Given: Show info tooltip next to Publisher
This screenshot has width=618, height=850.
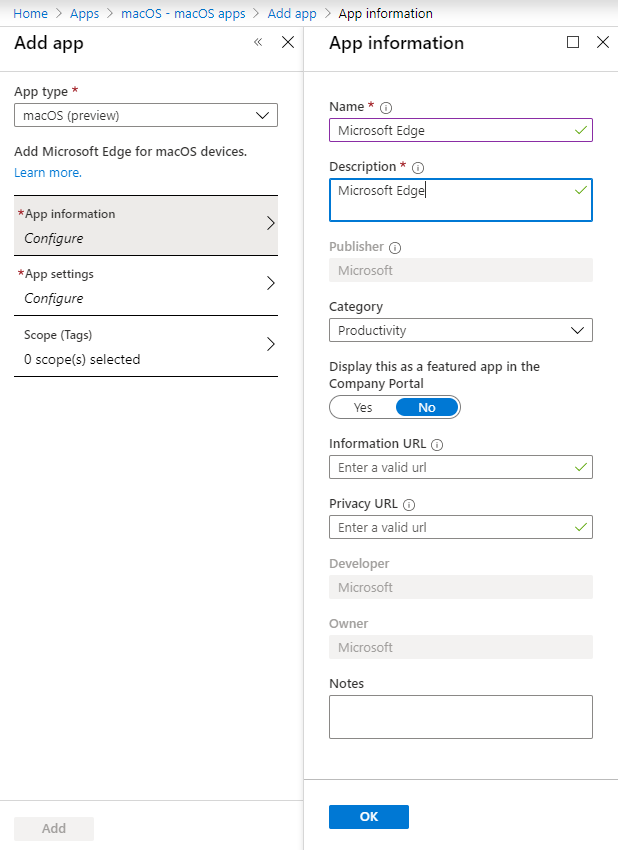Looking at the screenshot, I should pyautogui.click(x=395, y=248).
